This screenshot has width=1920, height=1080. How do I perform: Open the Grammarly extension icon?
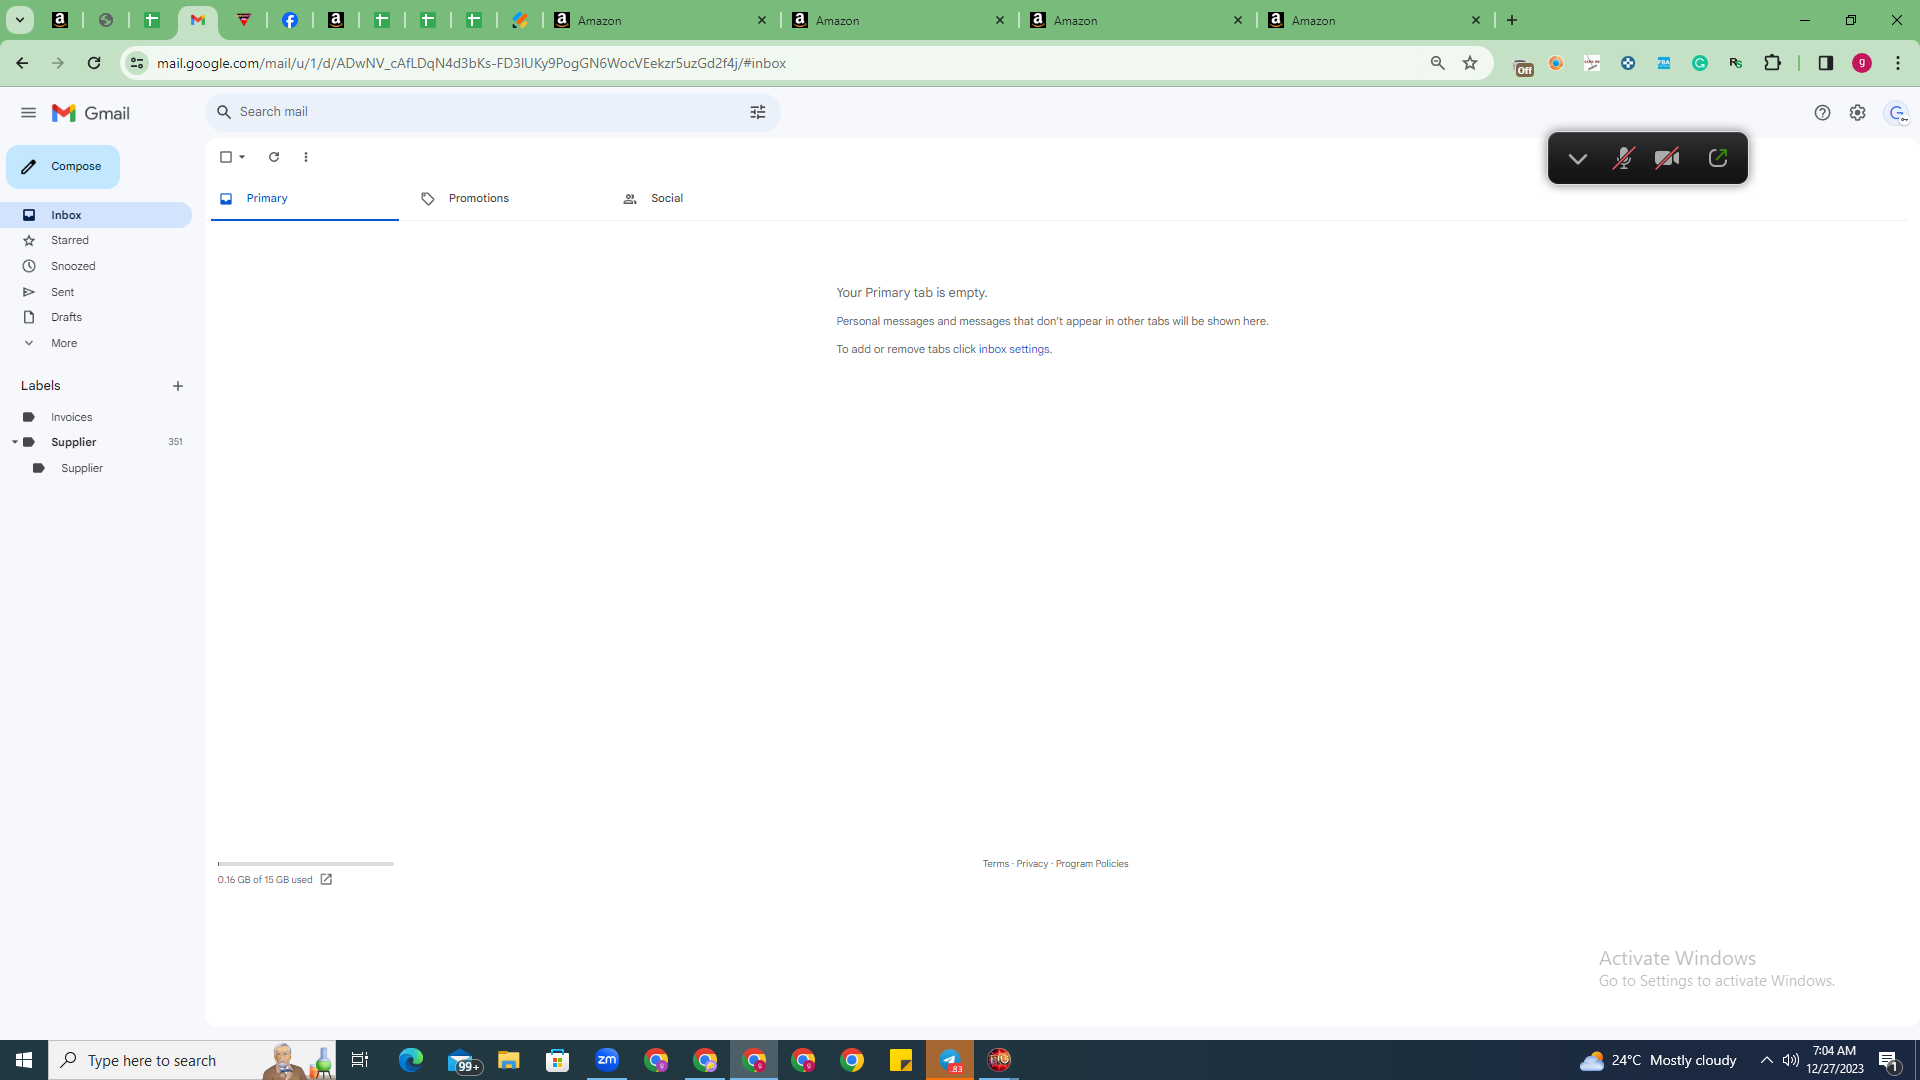[x=1700, y=63]
